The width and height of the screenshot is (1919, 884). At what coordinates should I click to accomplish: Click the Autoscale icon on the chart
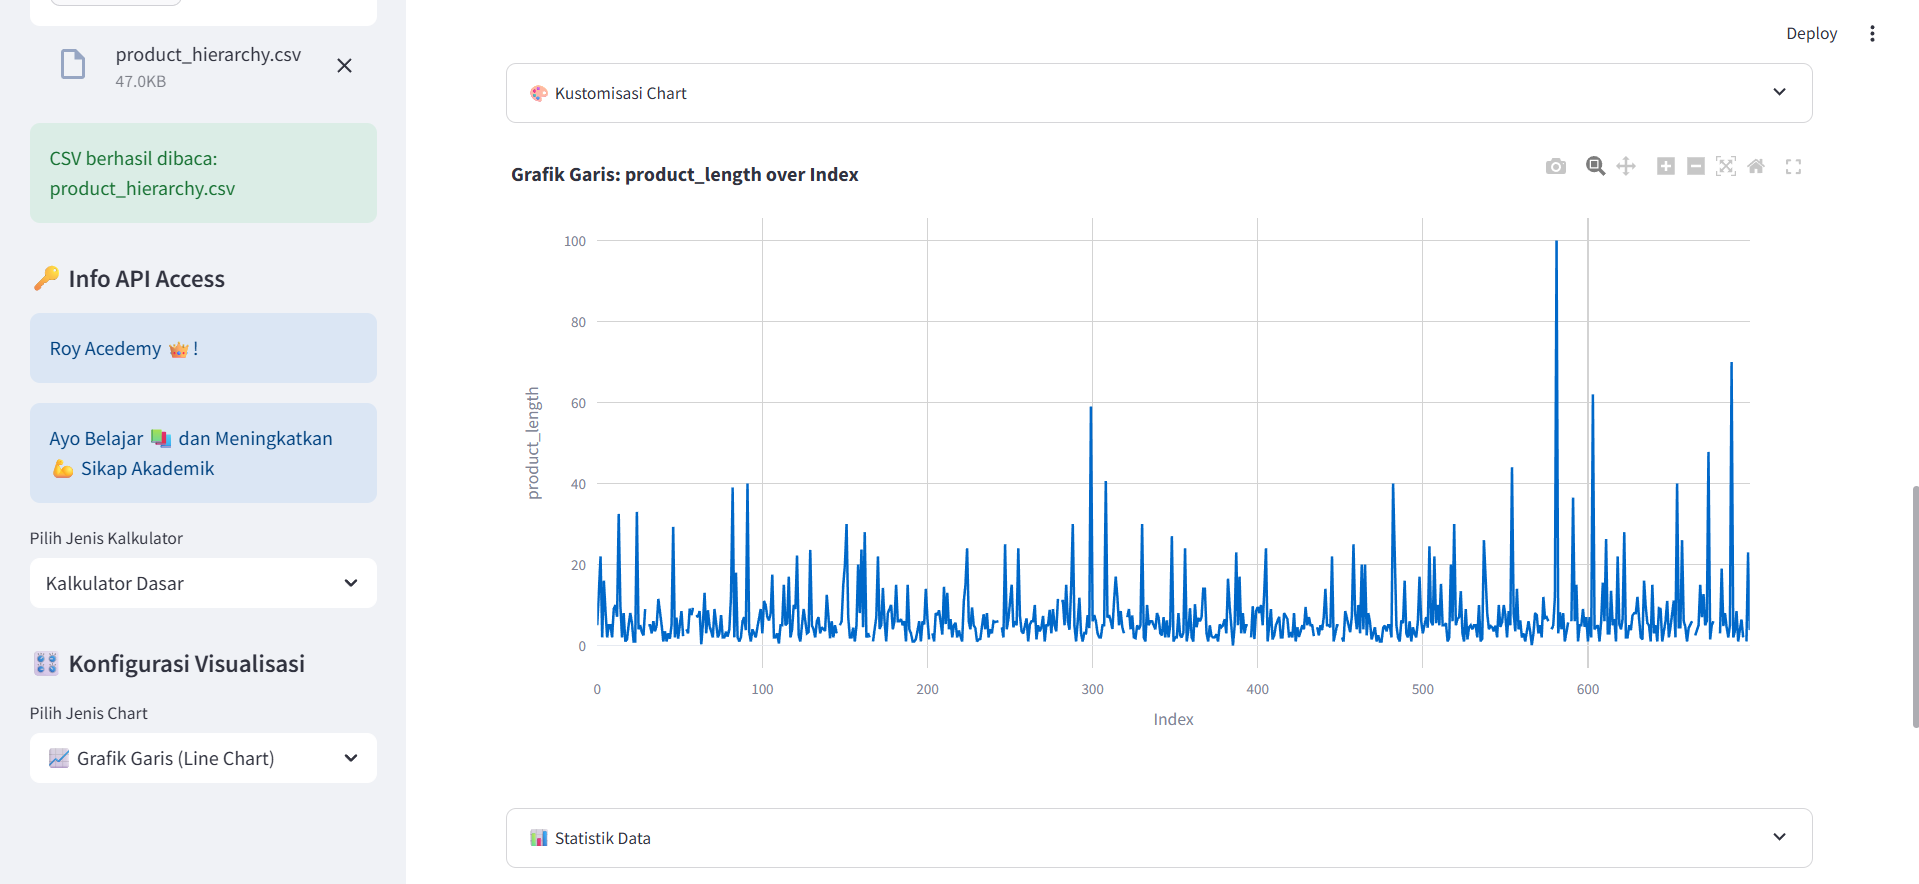click(1725, 167)
